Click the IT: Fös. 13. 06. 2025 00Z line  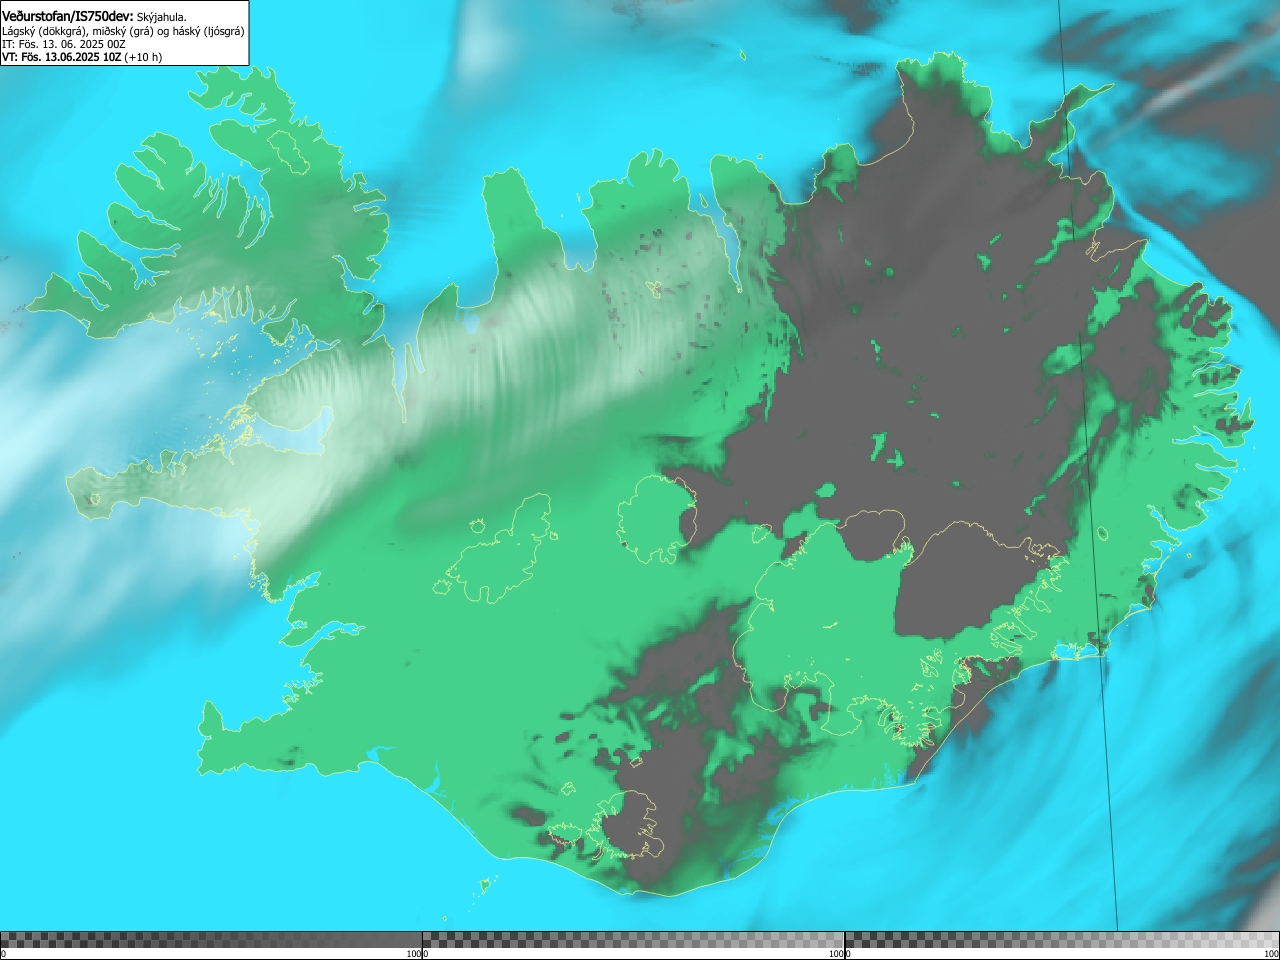click(x=63, y=44)
